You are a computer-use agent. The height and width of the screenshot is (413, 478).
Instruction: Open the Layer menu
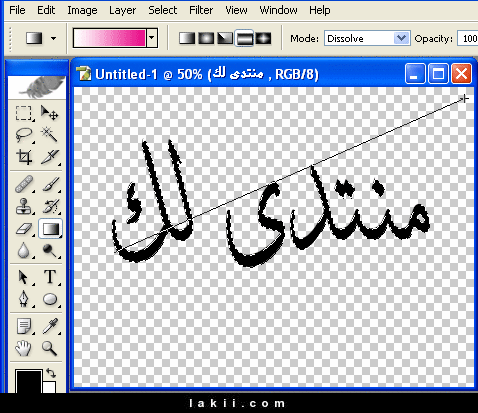pyautogui.click(x=122, y=10)
